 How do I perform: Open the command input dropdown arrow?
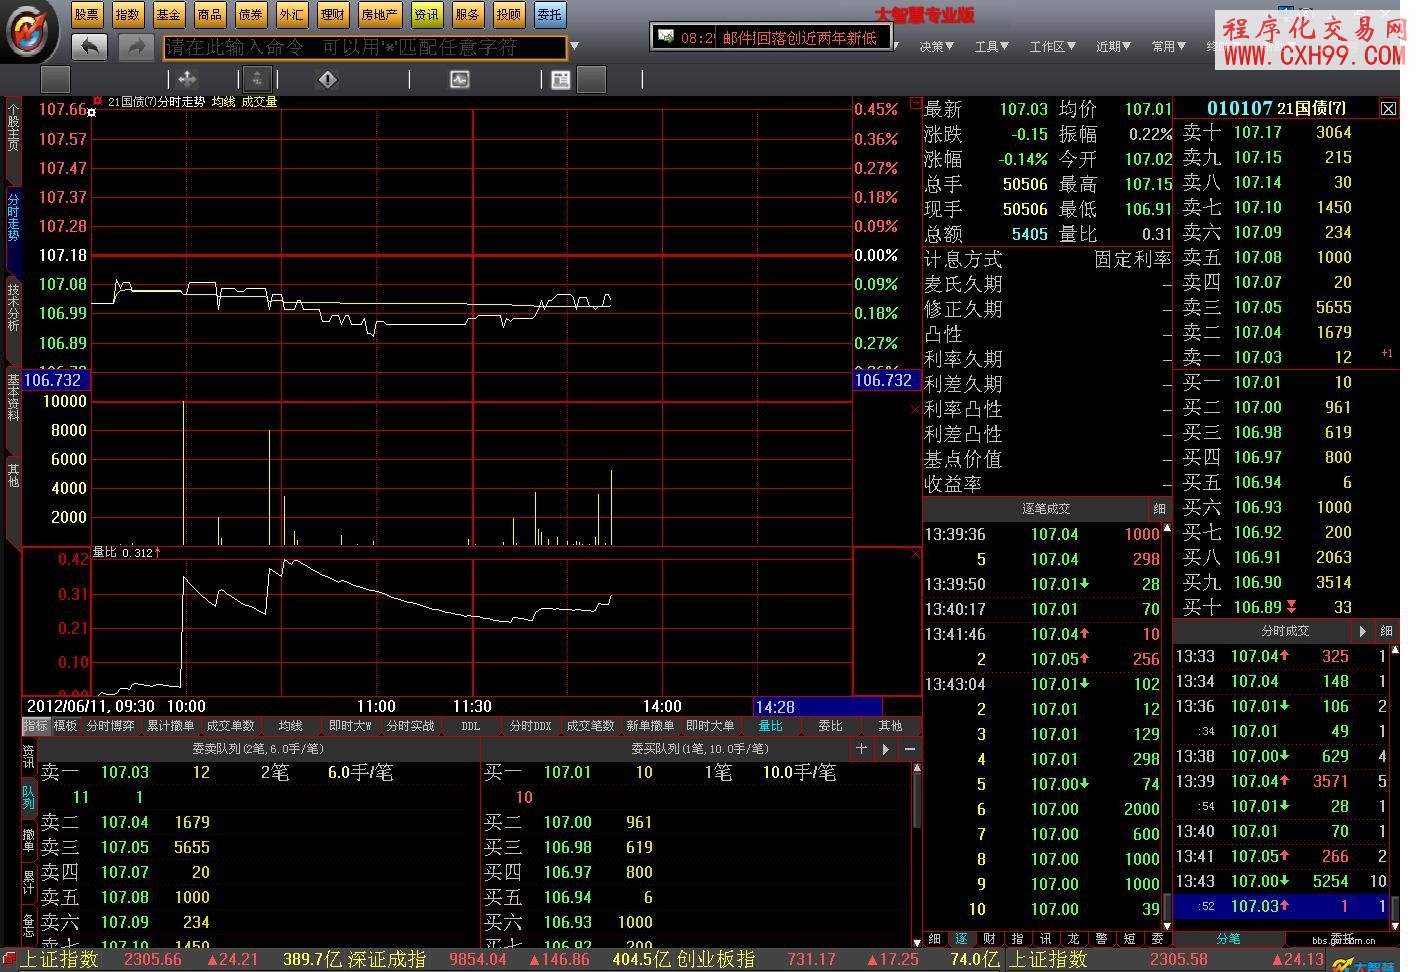[x=574, y=47]
